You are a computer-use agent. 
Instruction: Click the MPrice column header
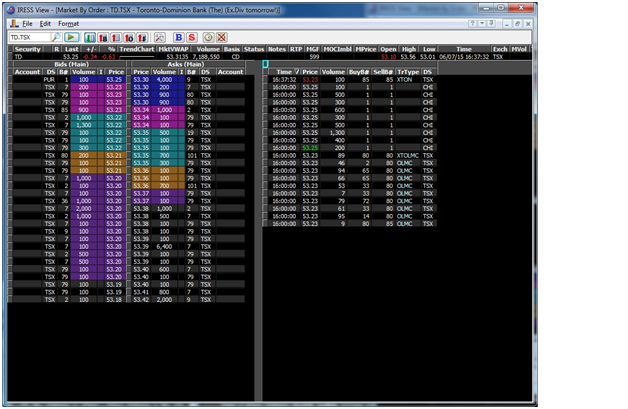[x=366, y=49]
